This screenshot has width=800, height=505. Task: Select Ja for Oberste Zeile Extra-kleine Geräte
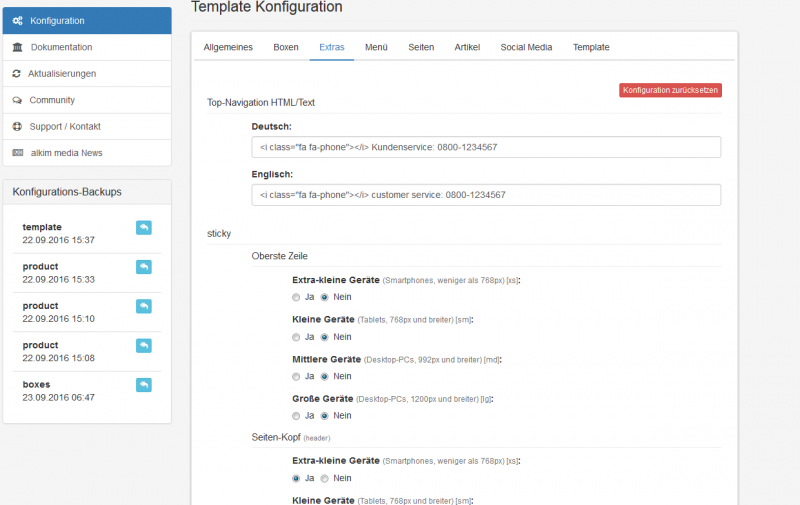[x=296, y=297]
